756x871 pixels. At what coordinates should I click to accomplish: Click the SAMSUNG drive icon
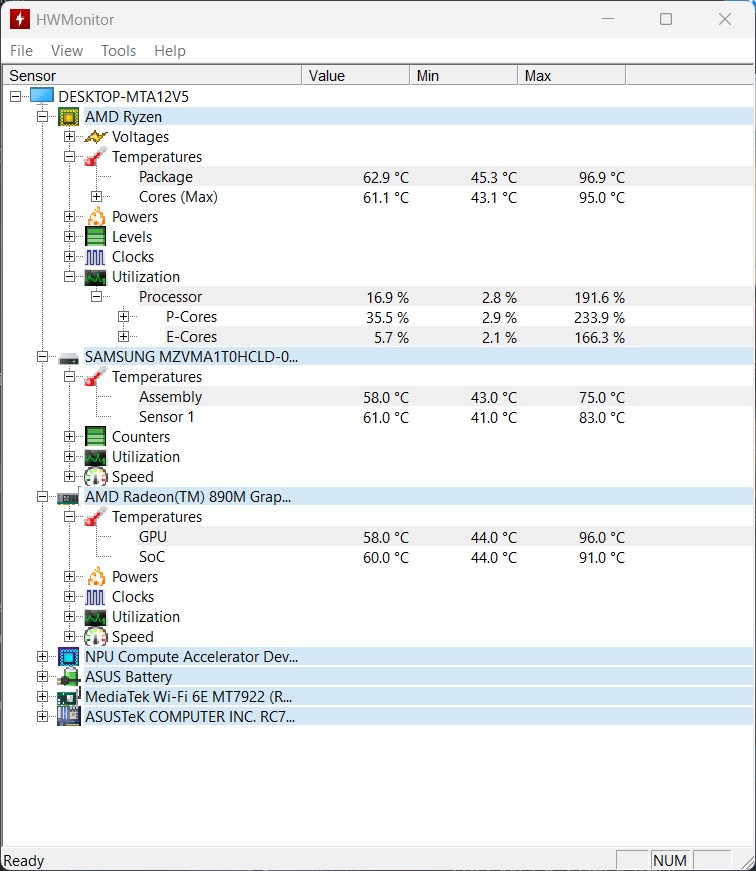tap(68, 358)
